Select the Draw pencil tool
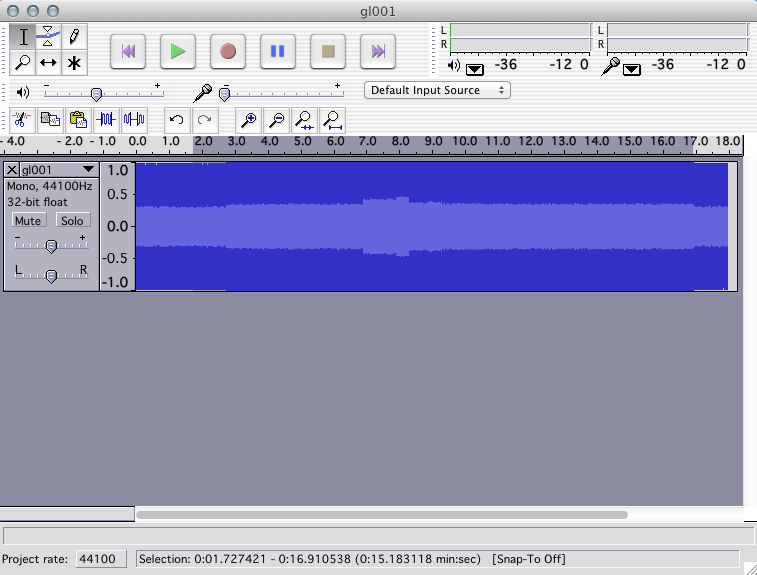The width and height of the screenshot is (757, 575). point(74,36)
